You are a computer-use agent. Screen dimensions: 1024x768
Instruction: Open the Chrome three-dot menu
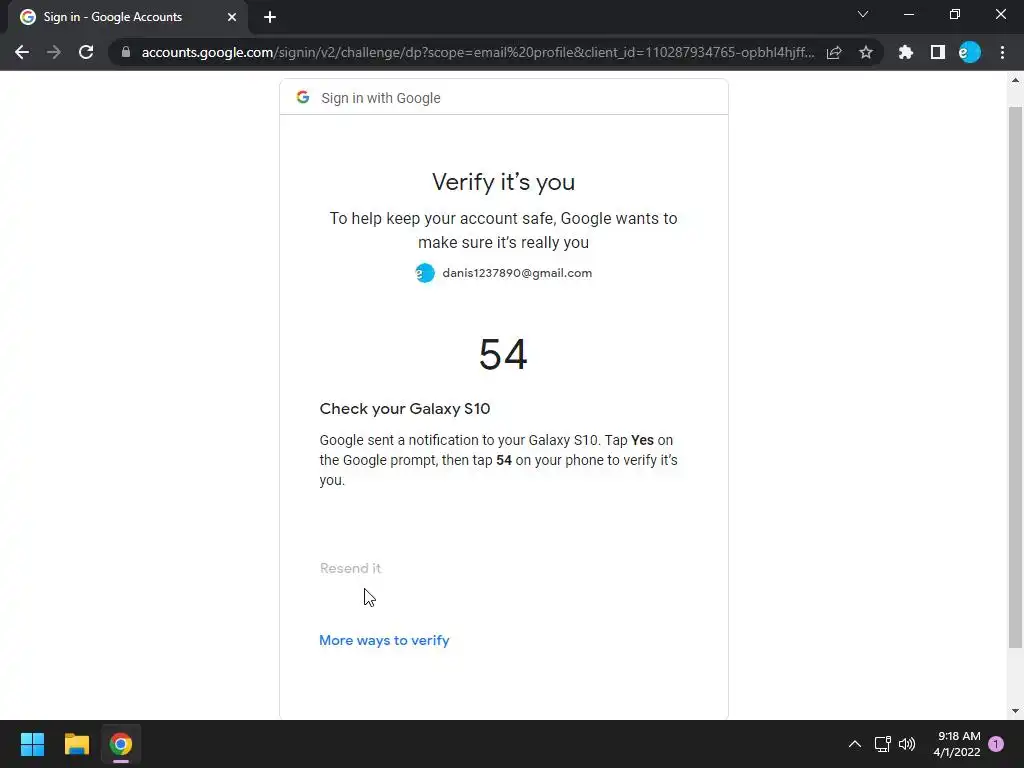1002,52
